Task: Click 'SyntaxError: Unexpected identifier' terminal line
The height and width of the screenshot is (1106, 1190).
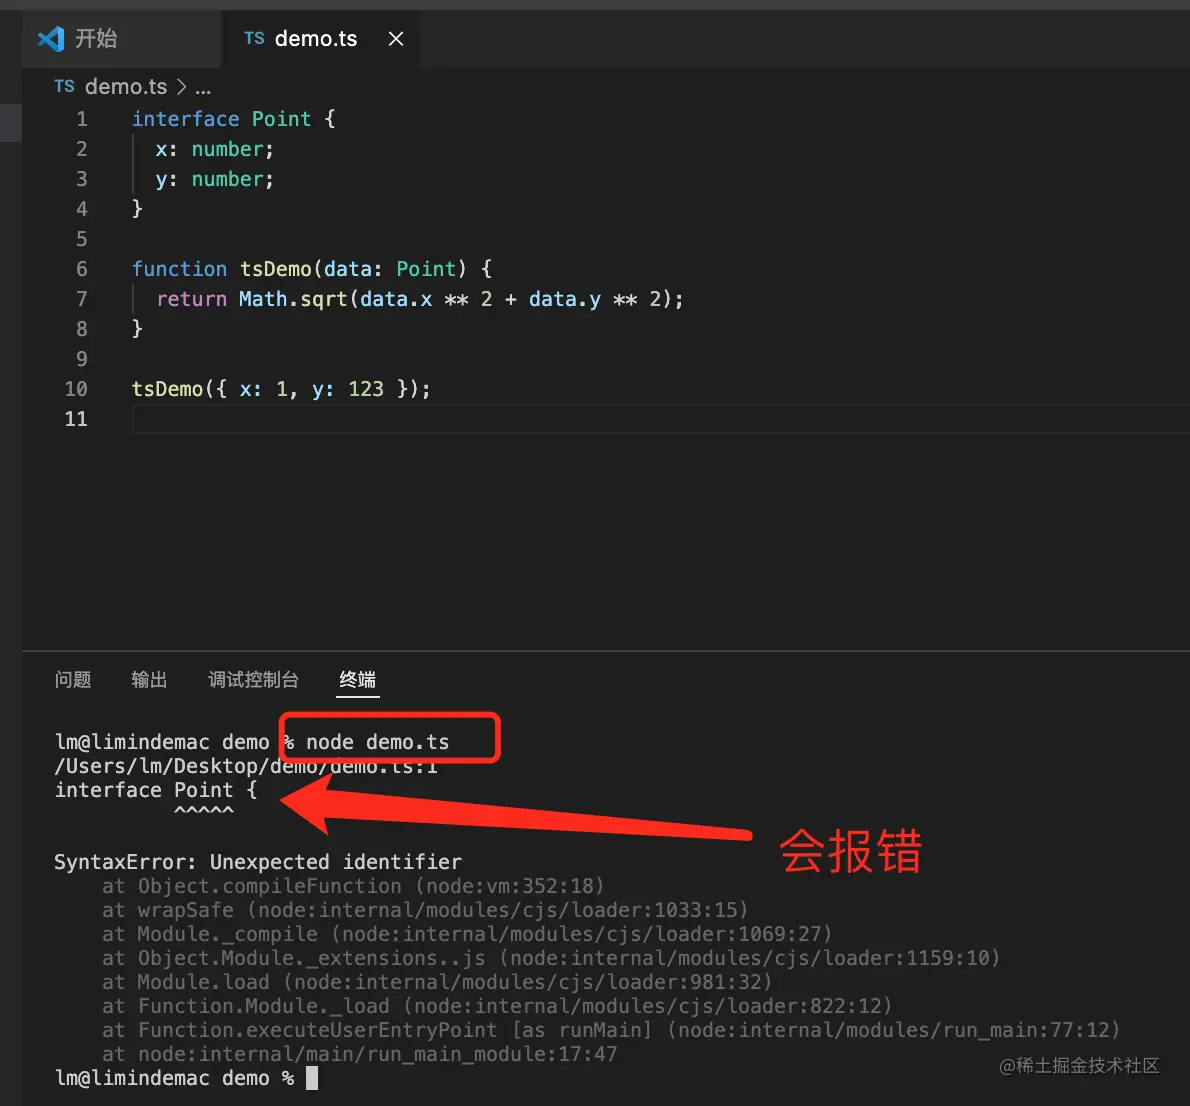Action: (x=258, y=862)
